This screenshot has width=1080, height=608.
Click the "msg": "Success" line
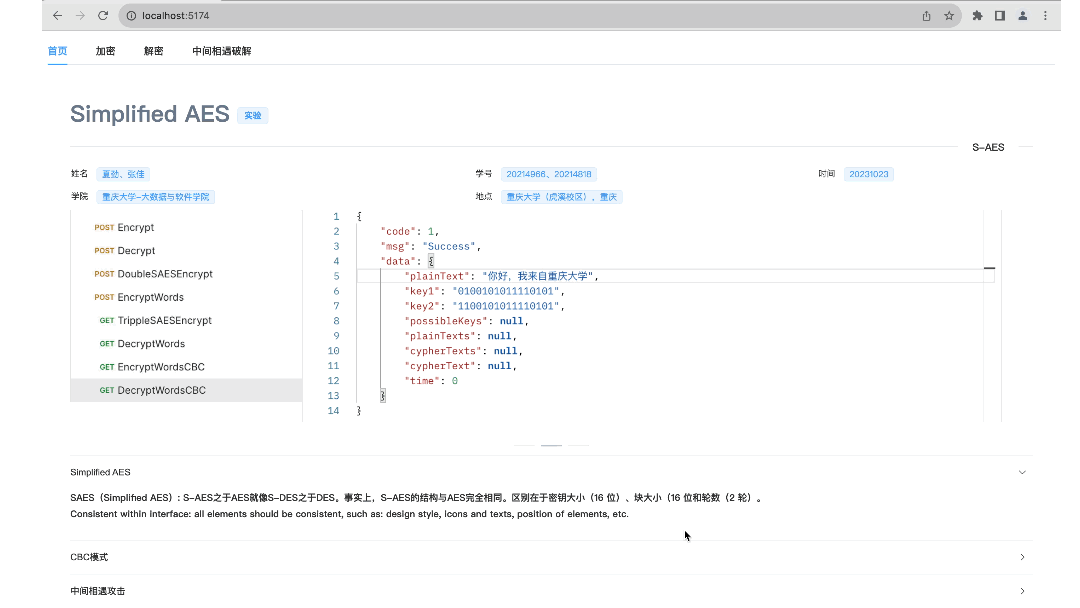[430, 247]
